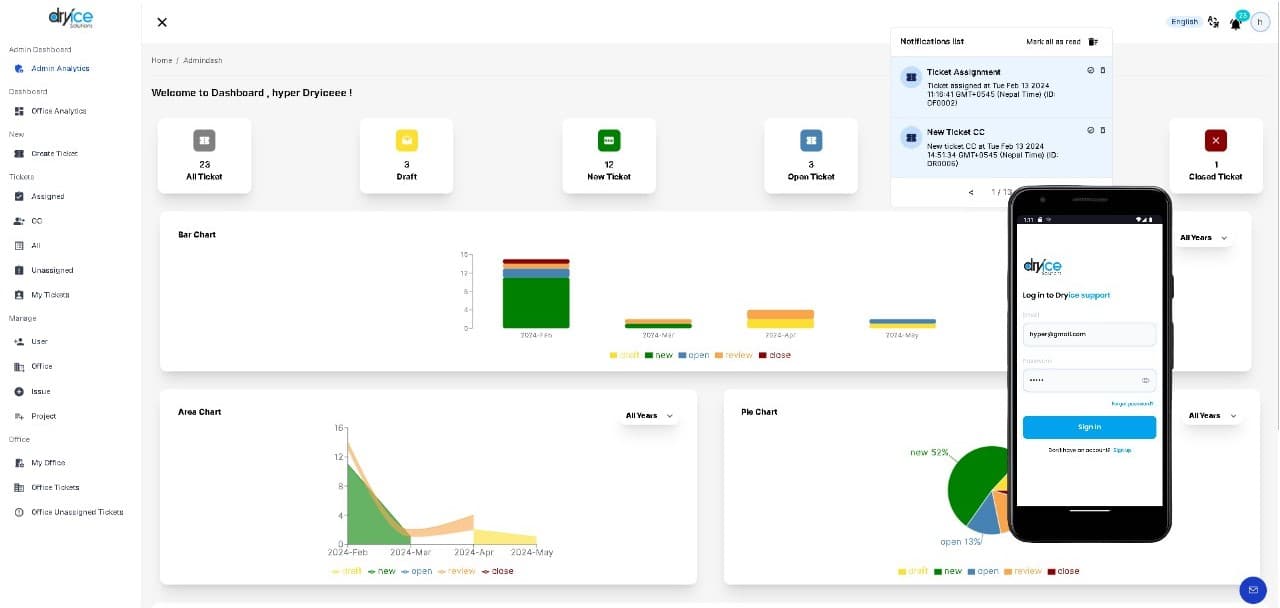1280x608 pixels.
Task: Close the sidebar with X icon
Action: click(162, 22)
